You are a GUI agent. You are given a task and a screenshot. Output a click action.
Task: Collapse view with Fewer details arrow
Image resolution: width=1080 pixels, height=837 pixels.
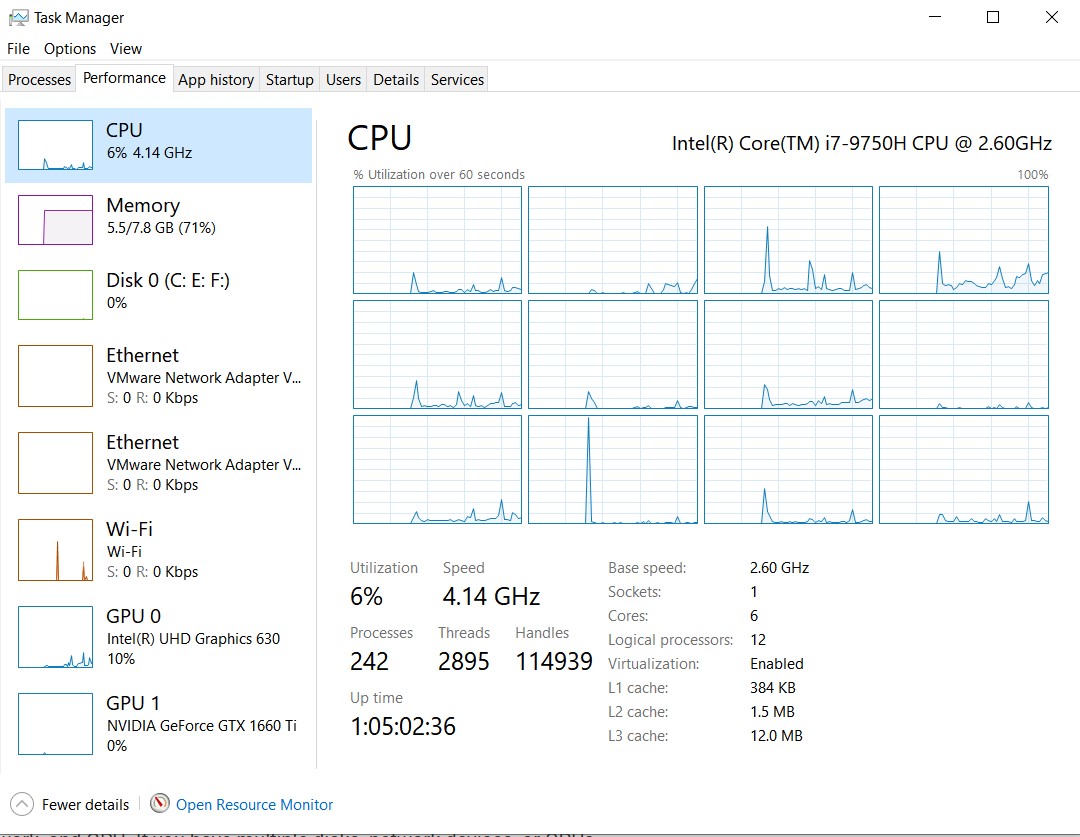(x=21, y=804)
